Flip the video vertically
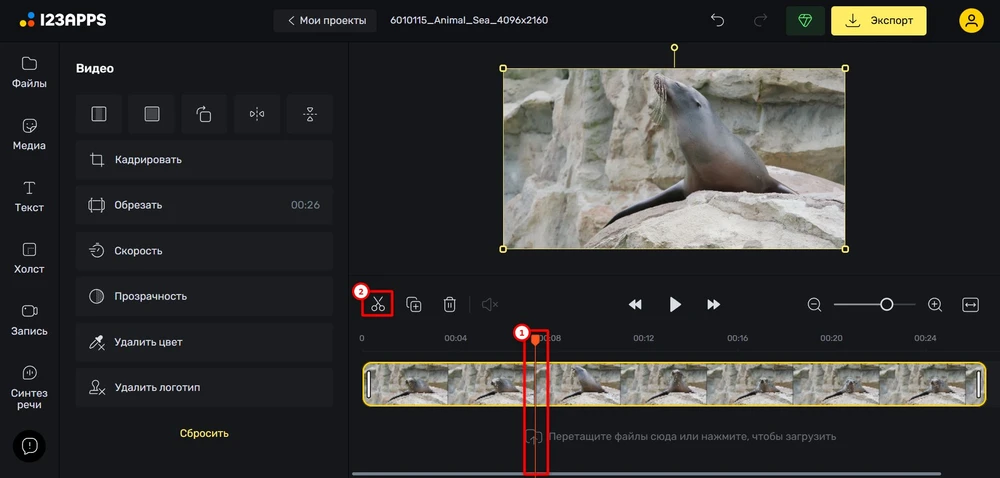The image size is (1000, 478). click(310, 114)
